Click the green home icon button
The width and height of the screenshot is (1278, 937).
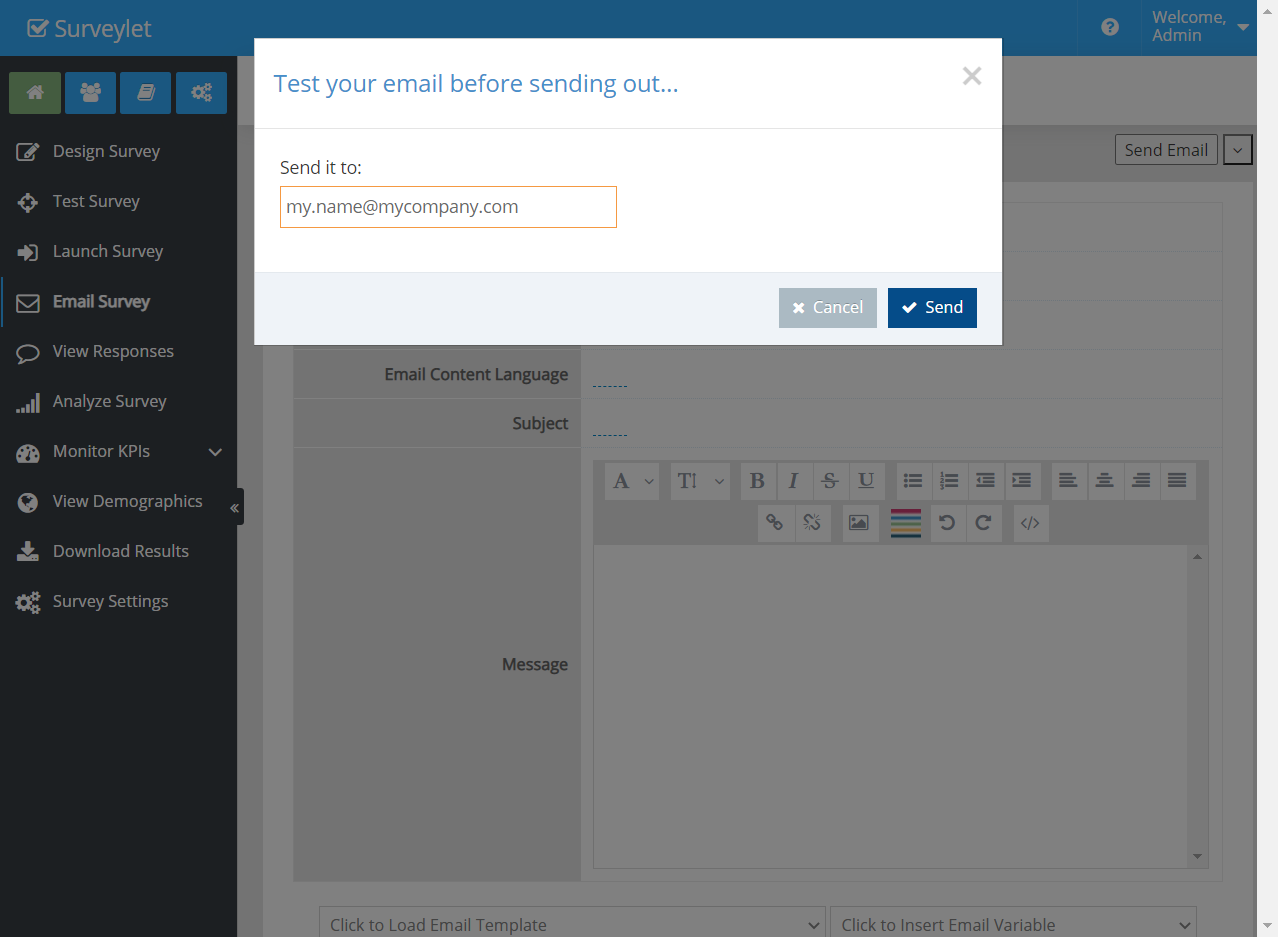pyautogui.click(x=35, y=93)
